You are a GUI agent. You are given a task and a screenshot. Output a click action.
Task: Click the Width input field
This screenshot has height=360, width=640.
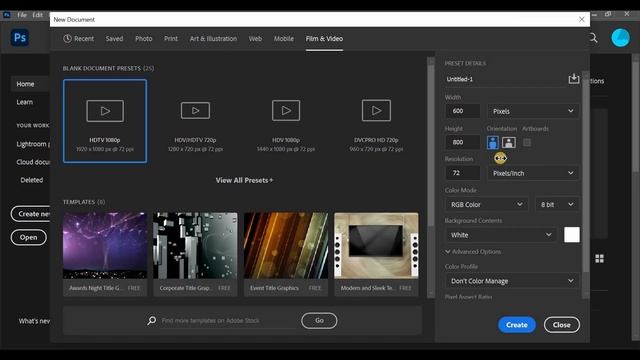(x=462, y=111)
